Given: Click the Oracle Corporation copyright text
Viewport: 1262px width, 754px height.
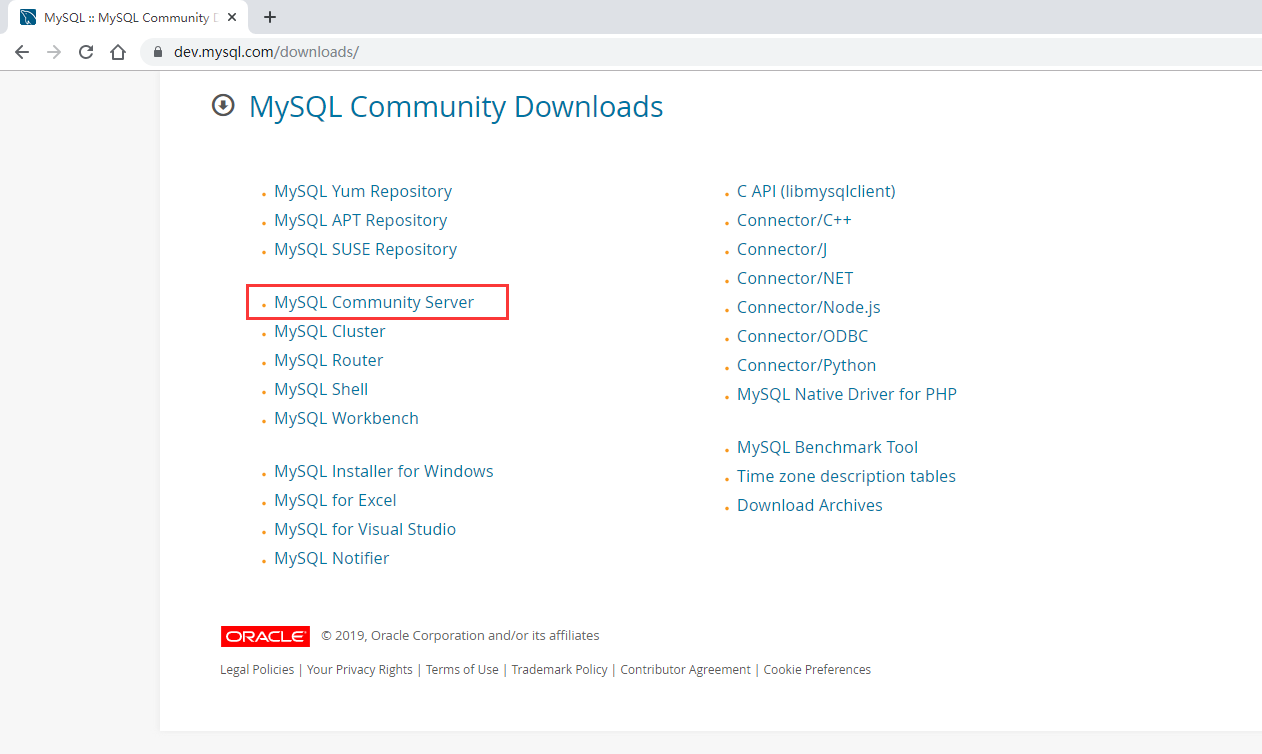Looking at the screenshot, I should point(461,636).
